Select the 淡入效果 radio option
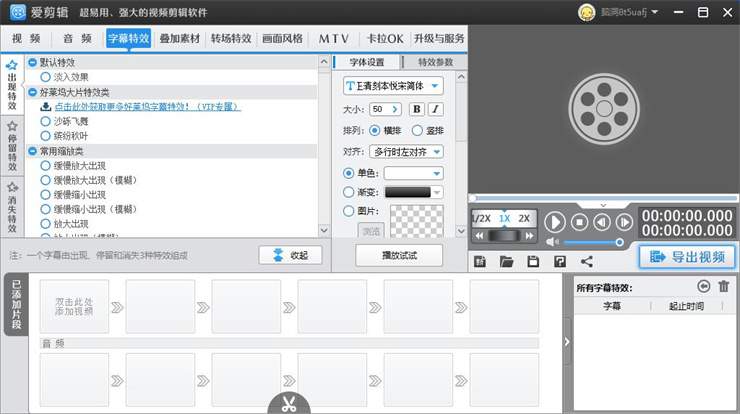This screenshot has width=740, height=414. [x=46, y=77]
